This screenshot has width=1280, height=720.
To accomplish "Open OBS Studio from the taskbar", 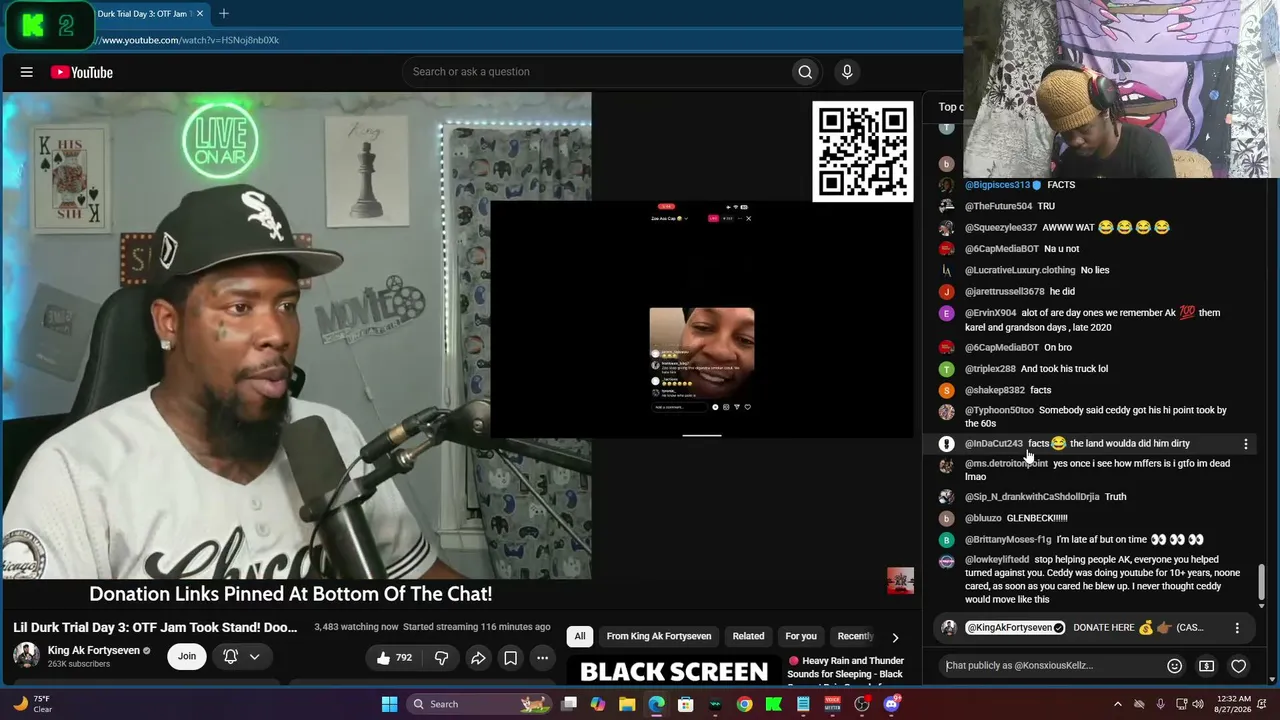I will tap(862, 704).
